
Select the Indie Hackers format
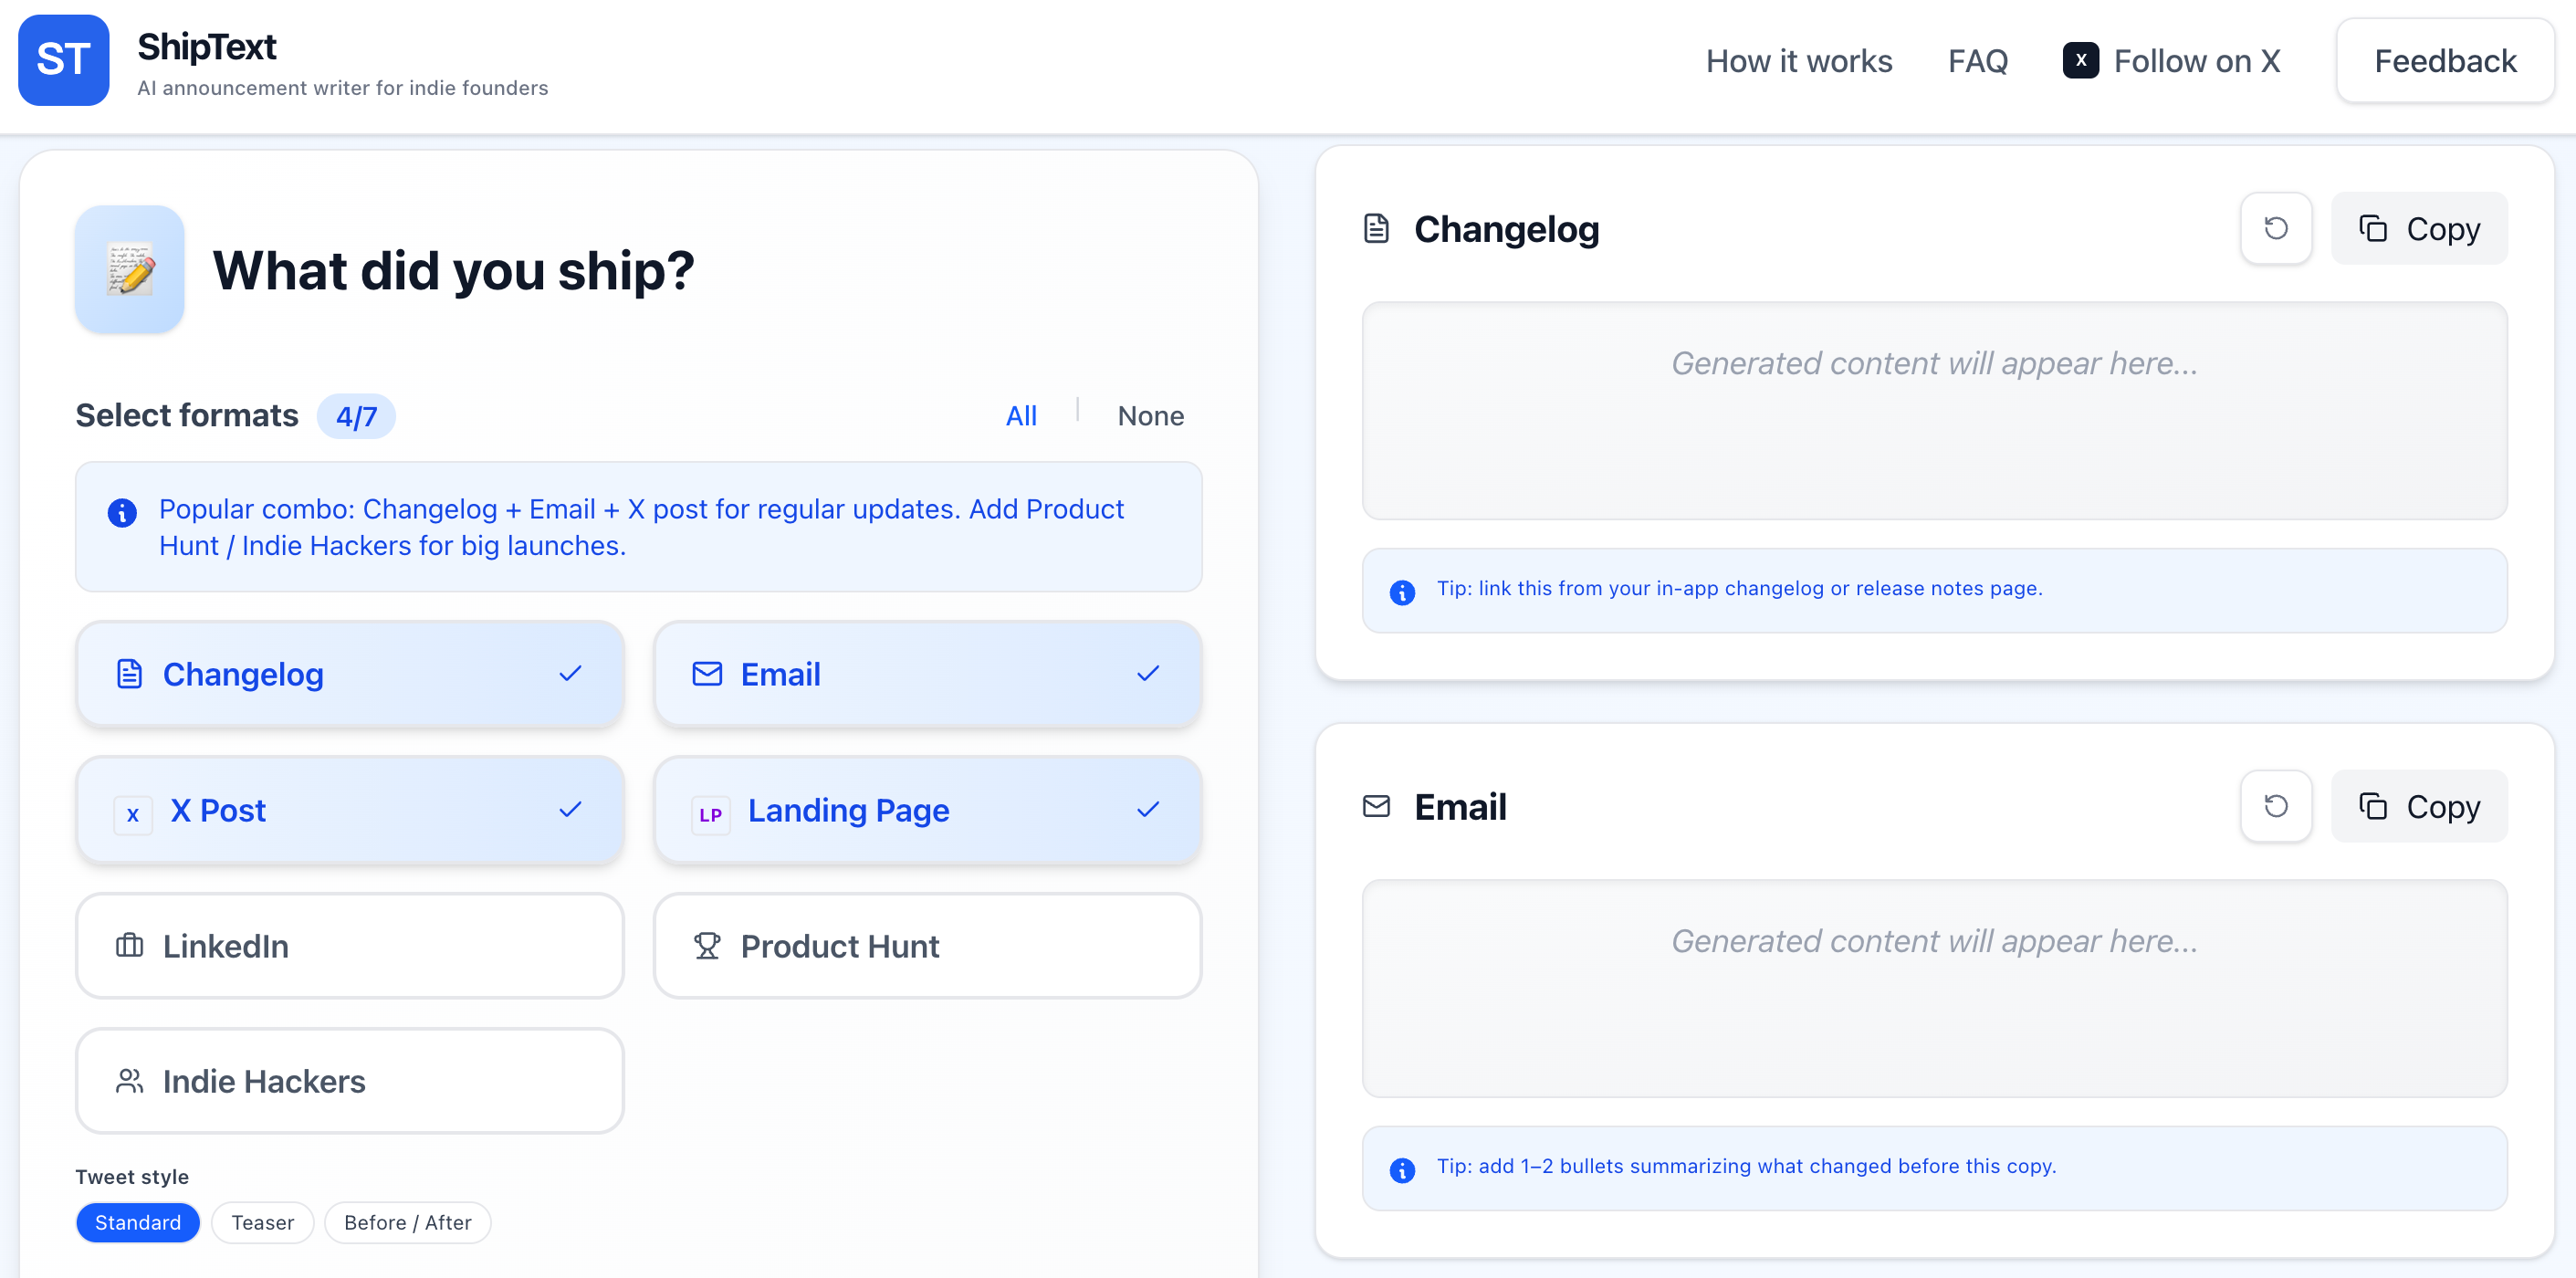coord(349,1081)
